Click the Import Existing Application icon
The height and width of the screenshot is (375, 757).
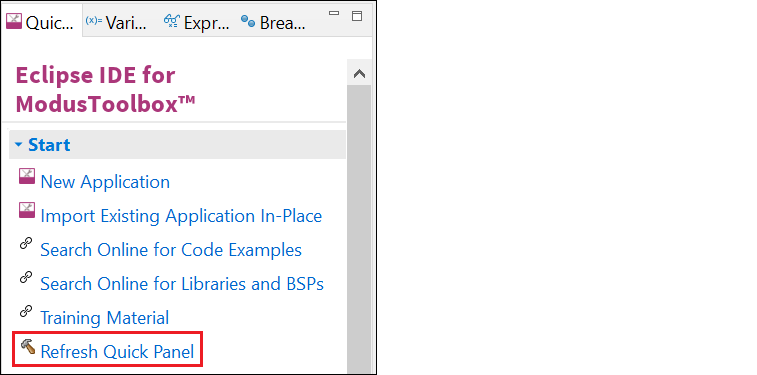coord(27,211)
